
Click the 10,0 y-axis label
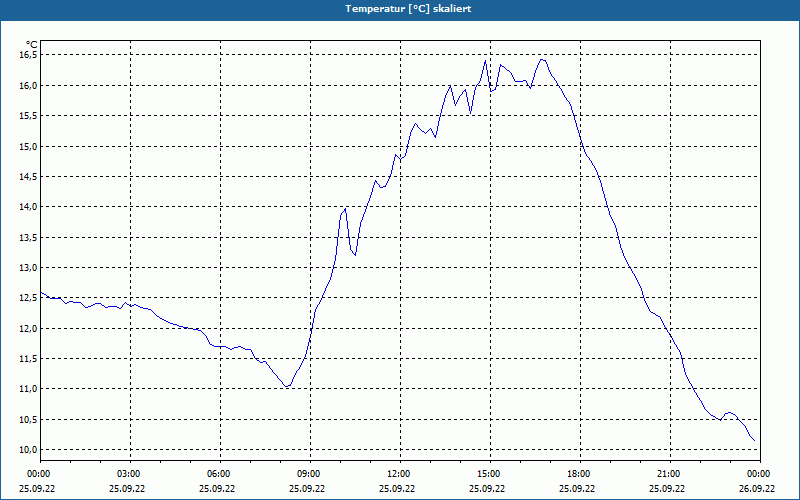point(29,449)
